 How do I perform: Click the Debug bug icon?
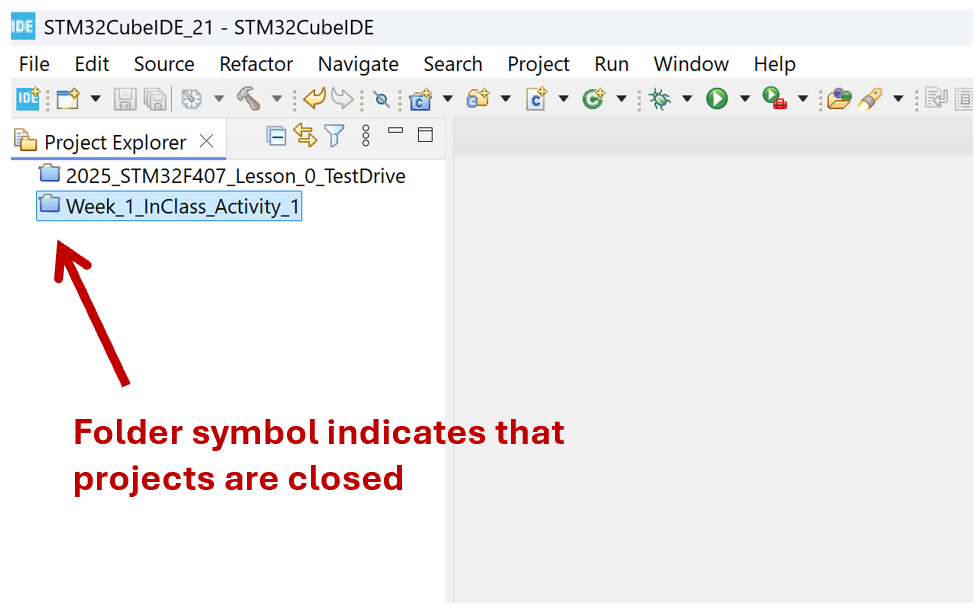click(x=659, y=99)
